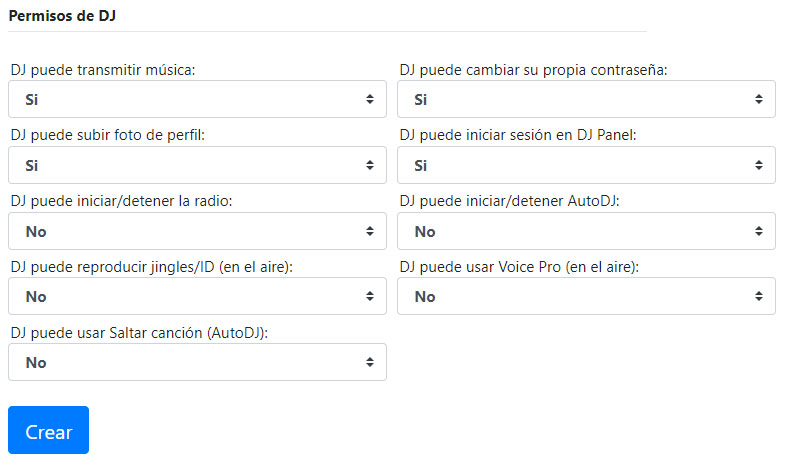Click the blue Crear button

48,431
